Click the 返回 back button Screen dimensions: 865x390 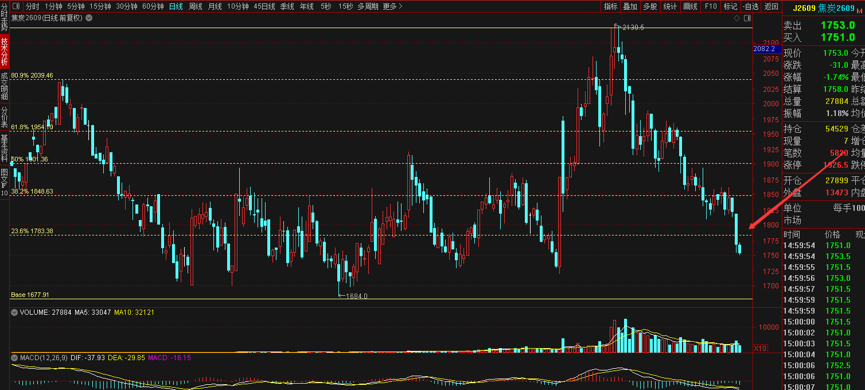point(771,7)
